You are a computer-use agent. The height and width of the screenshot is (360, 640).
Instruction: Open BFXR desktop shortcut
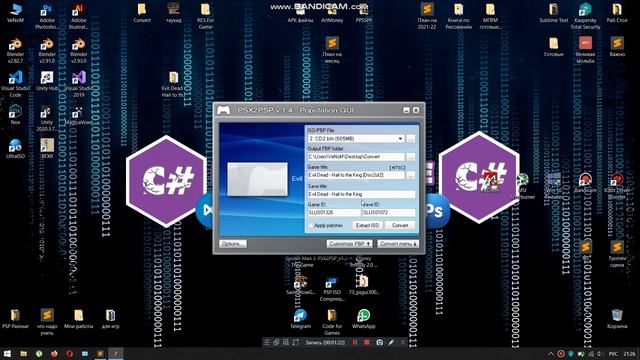(47, 149)
